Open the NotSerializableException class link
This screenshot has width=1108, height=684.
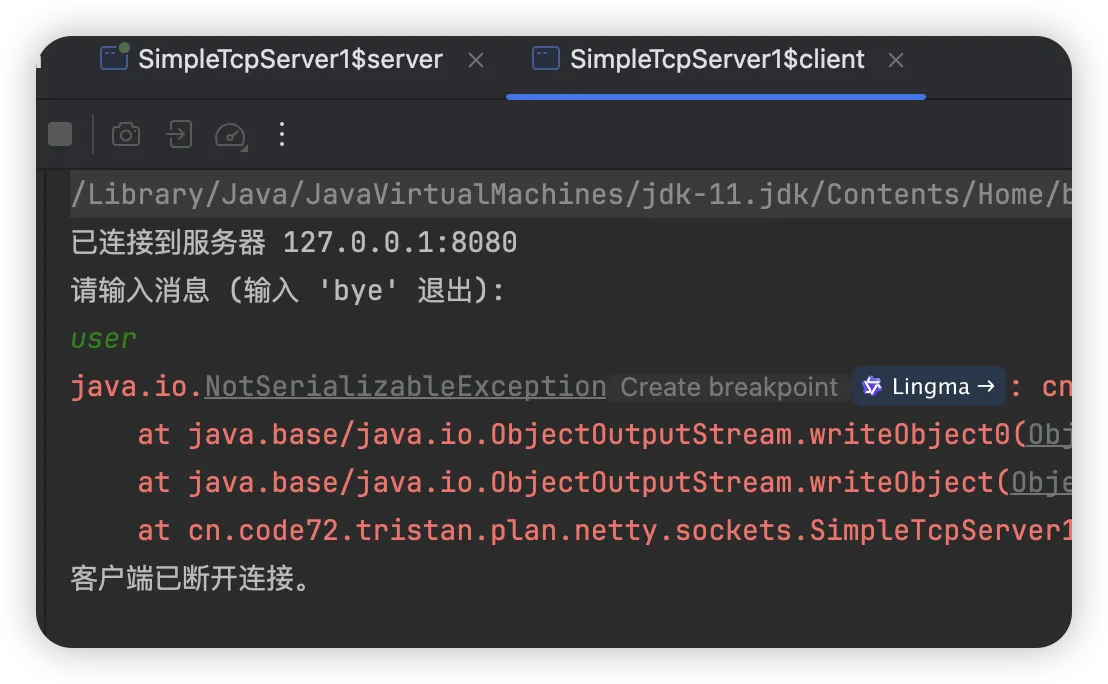405,387
